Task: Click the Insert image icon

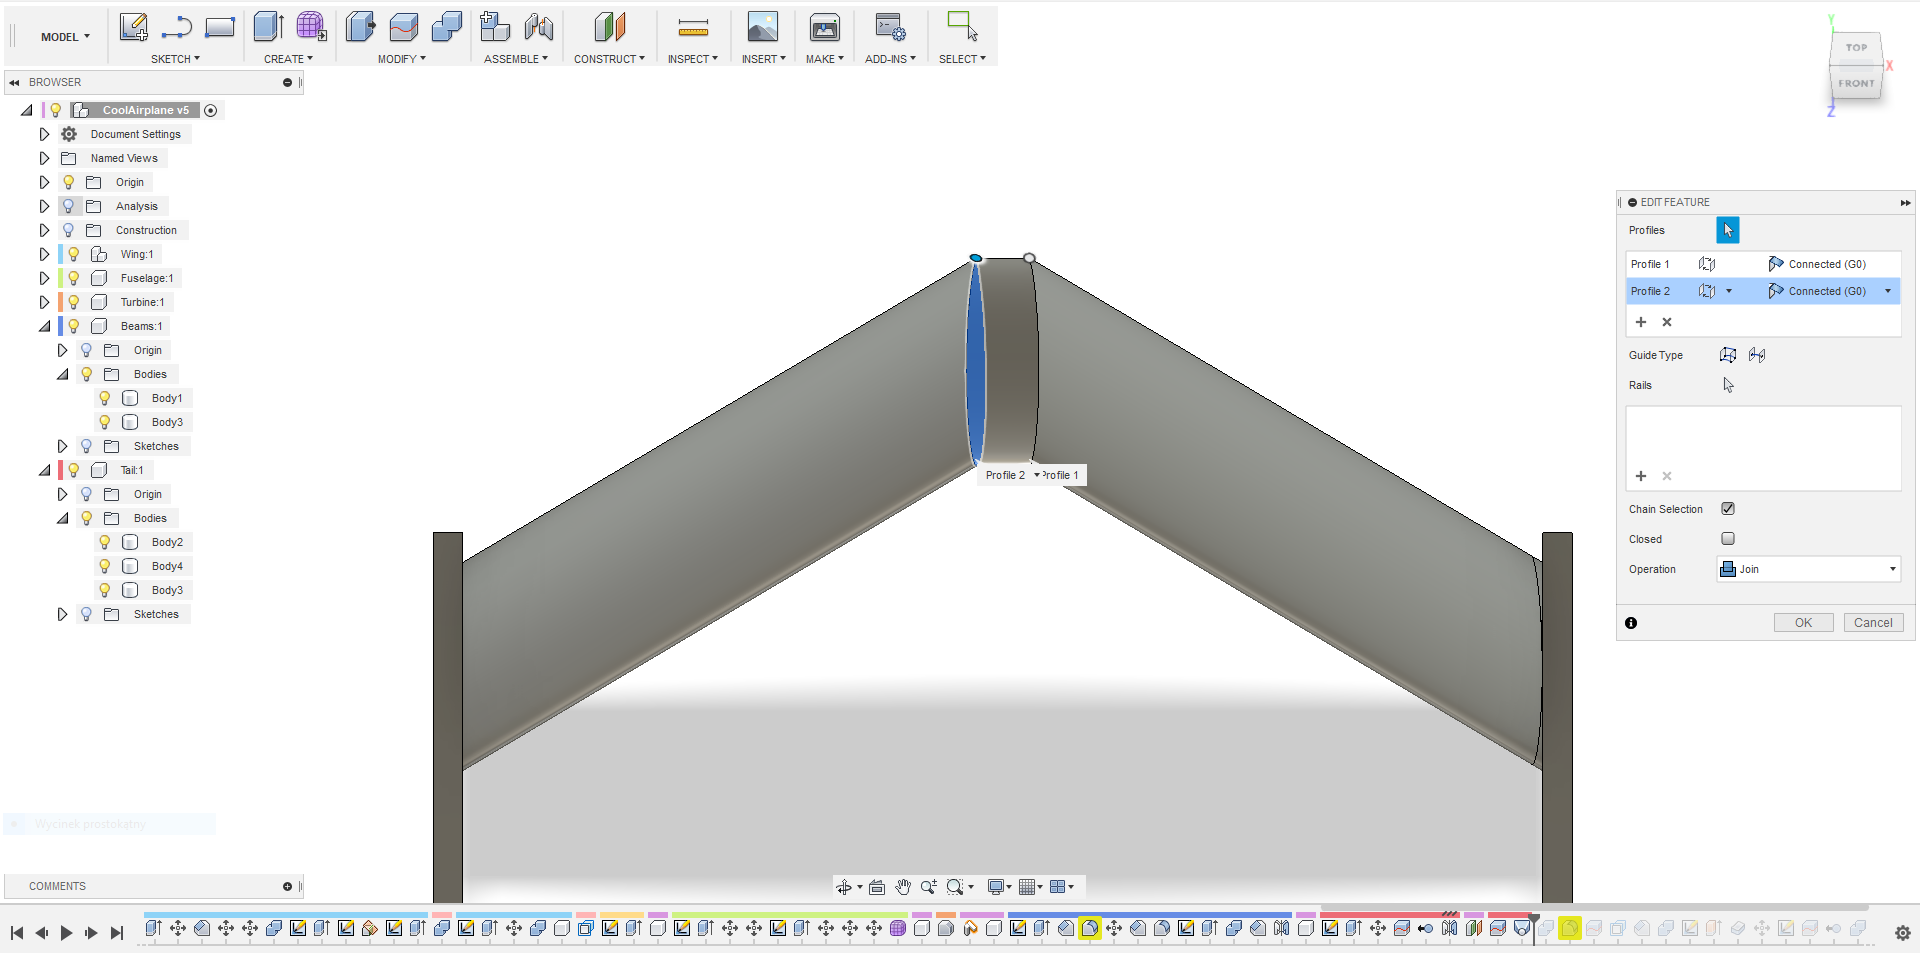Action: point(763,27)
